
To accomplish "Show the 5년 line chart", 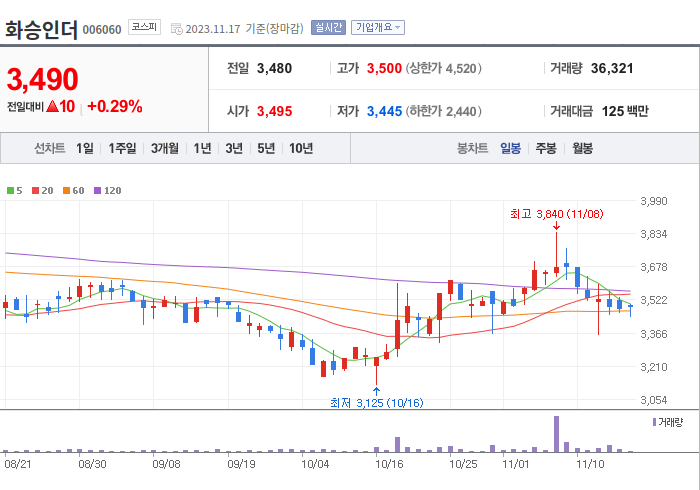I will 266,148.
